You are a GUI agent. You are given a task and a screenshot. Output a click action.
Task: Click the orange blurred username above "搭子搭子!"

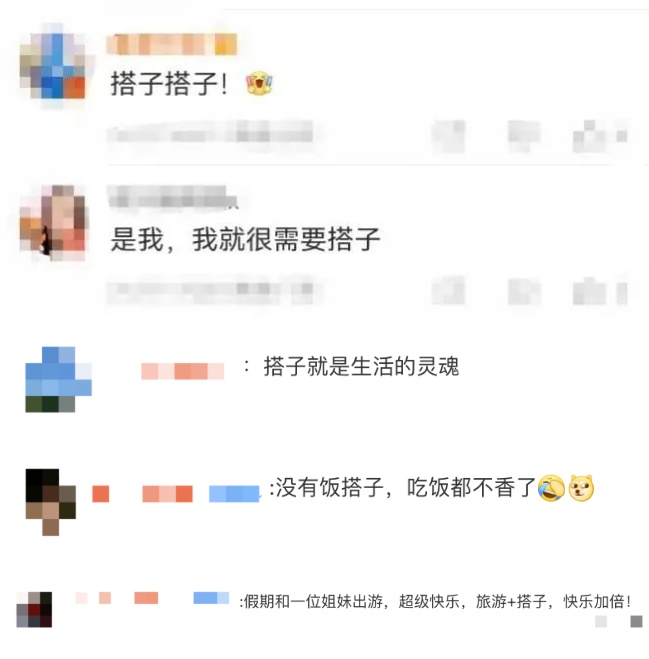(x=171, y=45)
